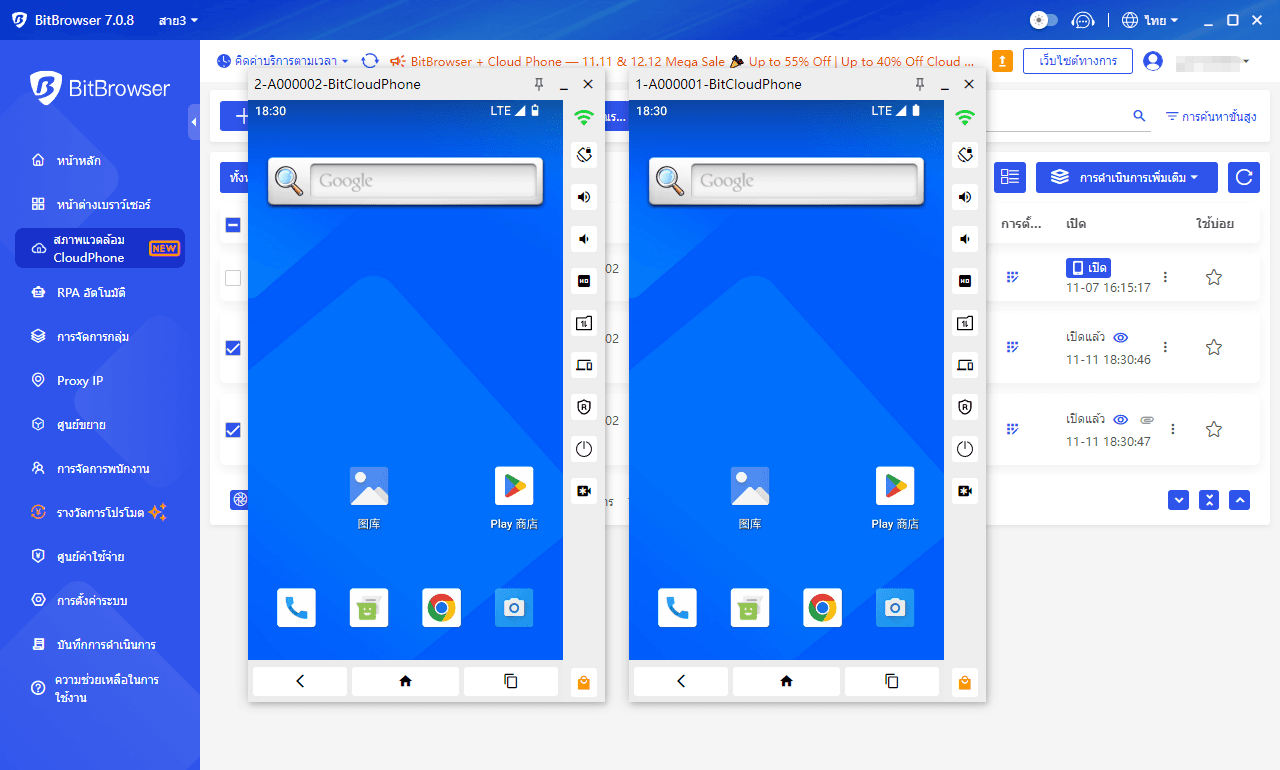Screen dimensions: 1280x770
Task: Open RPA อัตโนมัติ sidebar item
Action: [91, 293]
